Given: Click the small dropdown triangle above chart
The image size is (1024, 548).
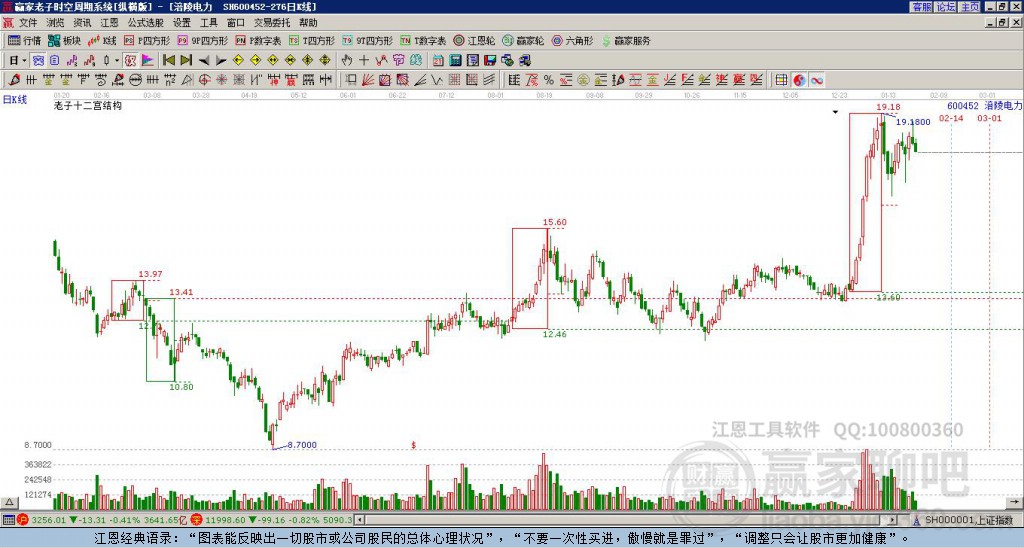Looking at the screenshot, I should [835, 112].
